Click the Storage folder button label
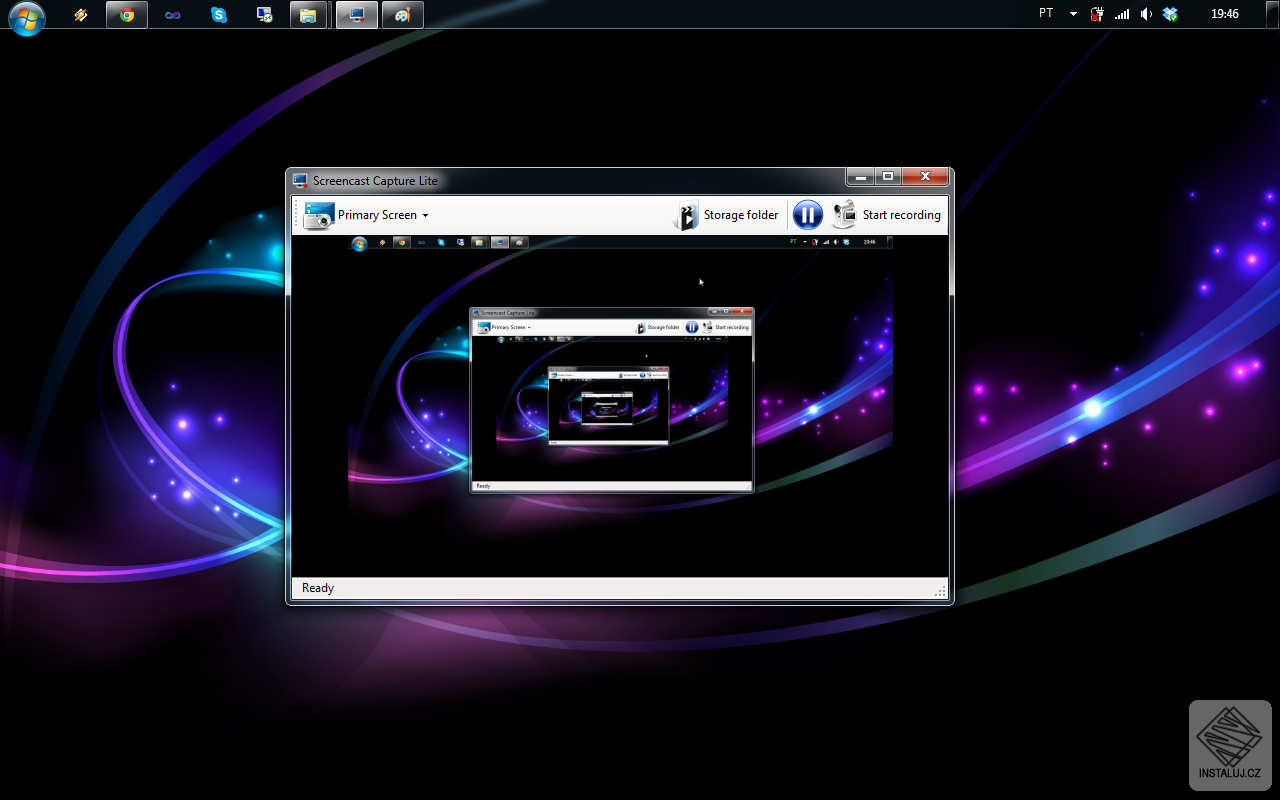 tap(741, 214)
